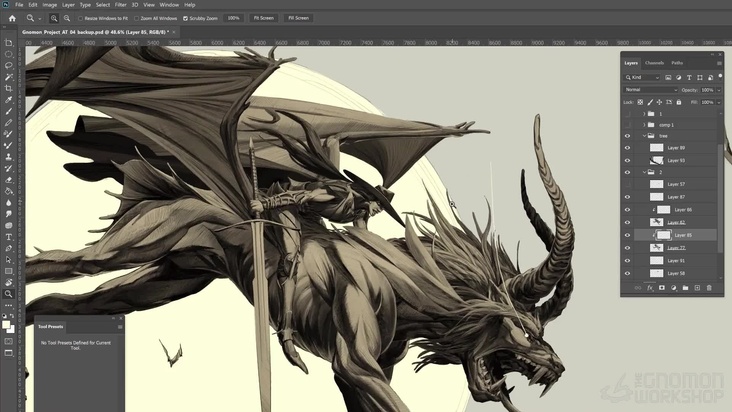Toggle visibility of the tree group
The width and height of the screenshot is (732, 412).
(627, 136)
